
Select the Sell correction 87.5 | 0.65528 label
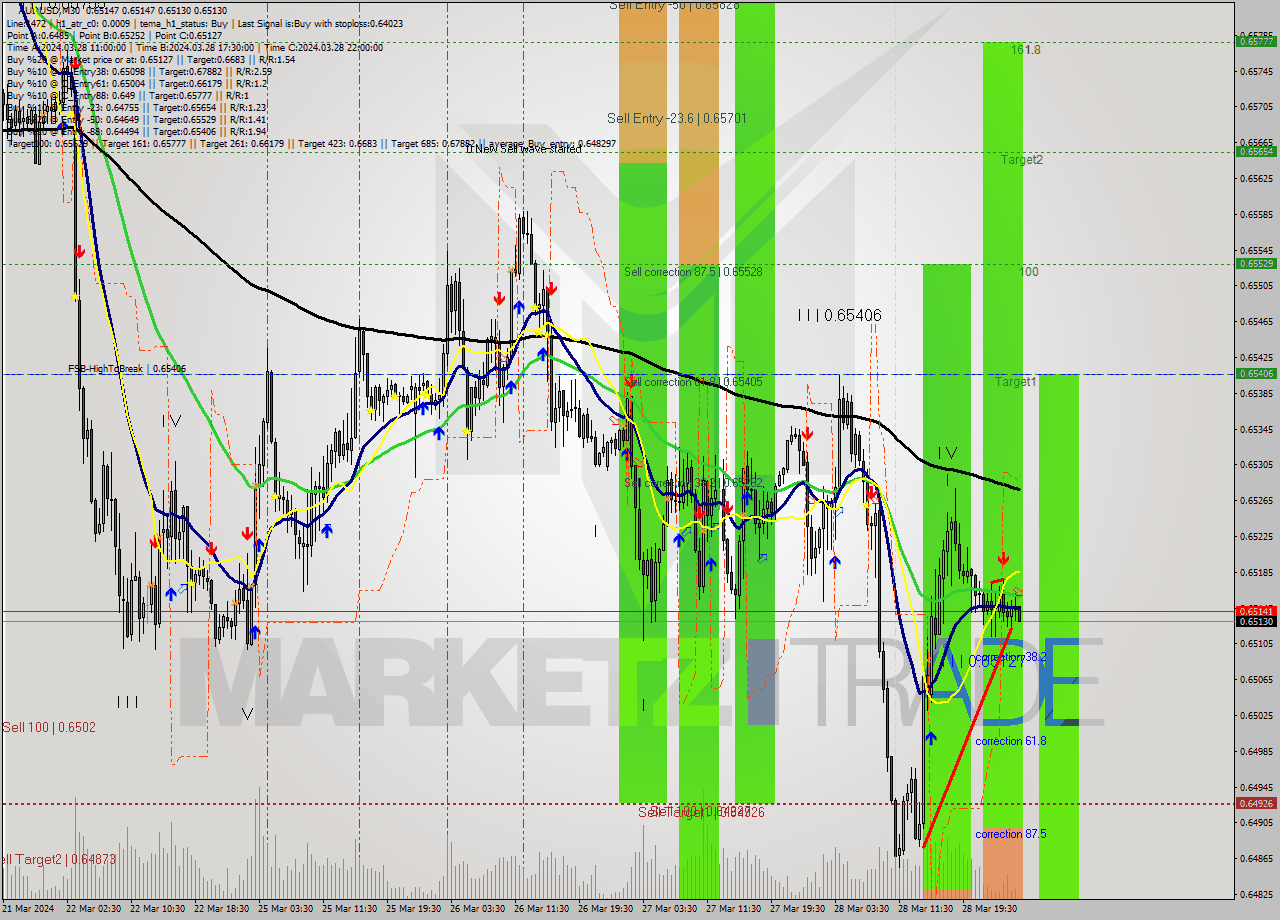pyautogui.click(x=693, y=272)
